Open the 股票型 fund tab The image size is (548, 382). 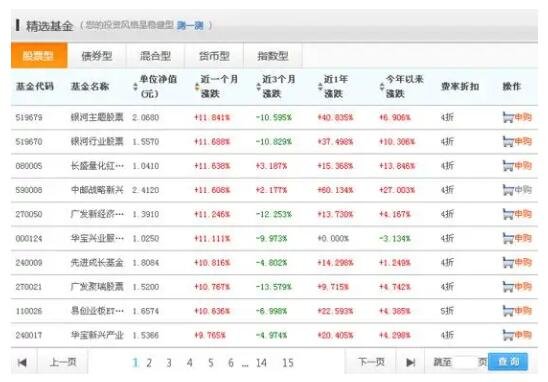39,56
